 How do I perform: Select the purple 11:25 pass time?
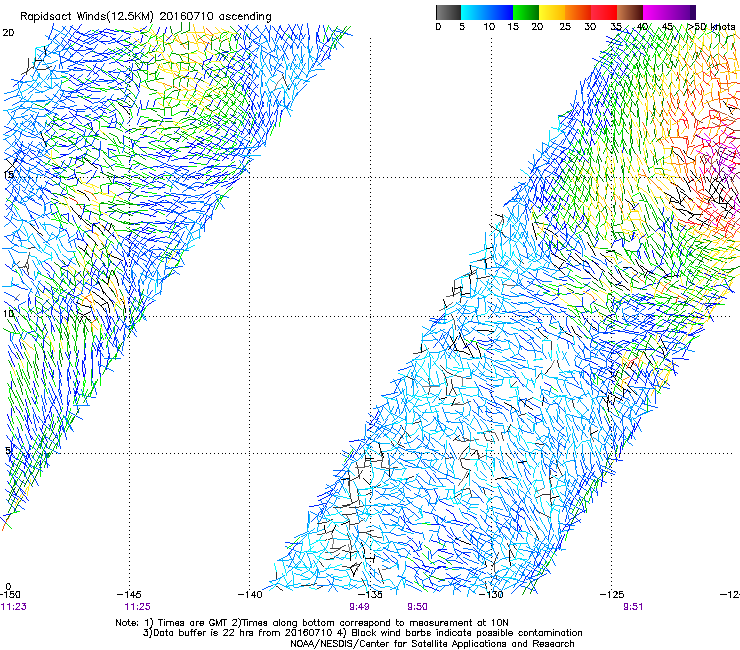[x=137, y=607]
